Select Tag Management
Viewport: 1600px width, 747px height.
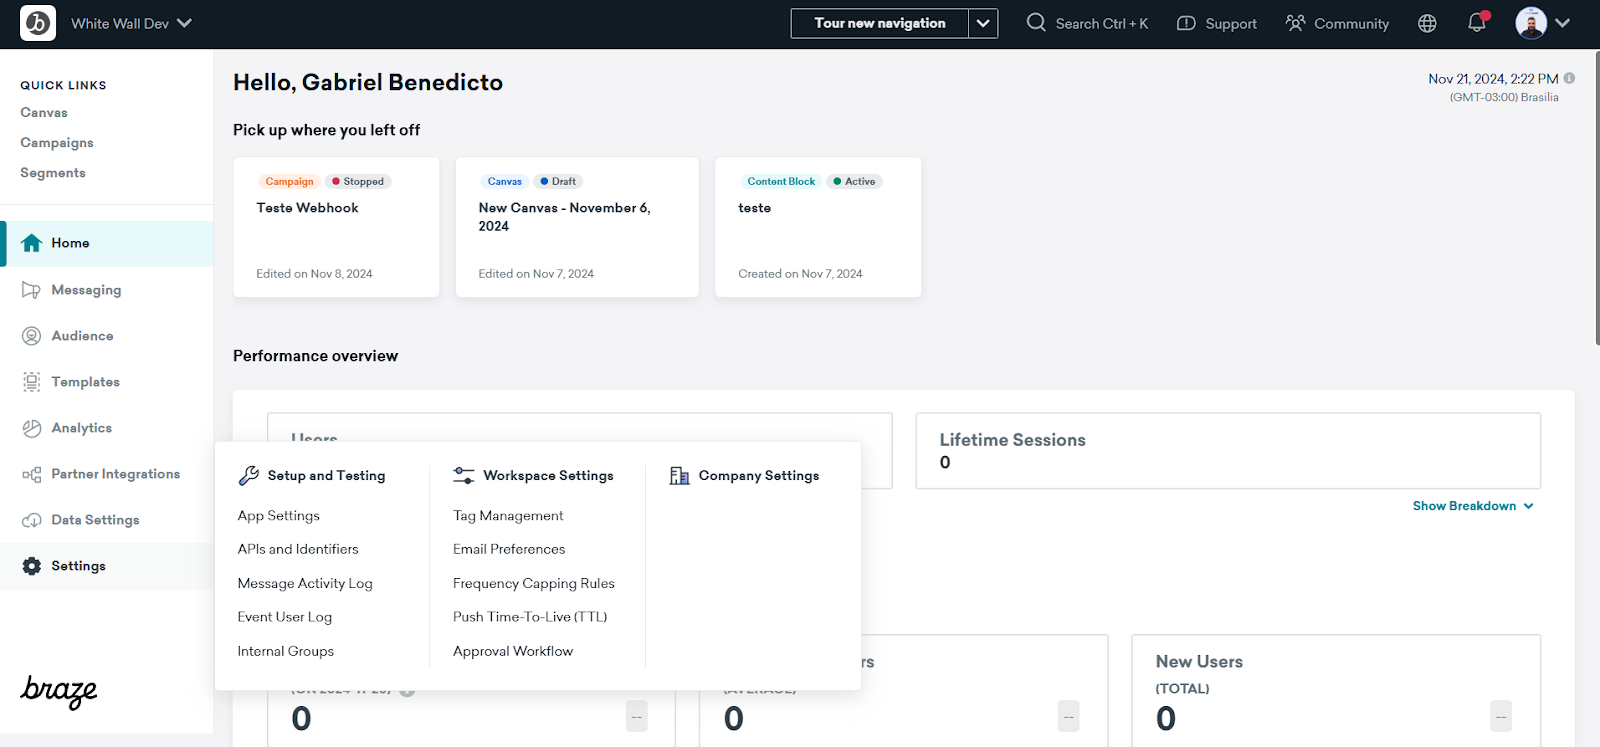pos(508,516)
